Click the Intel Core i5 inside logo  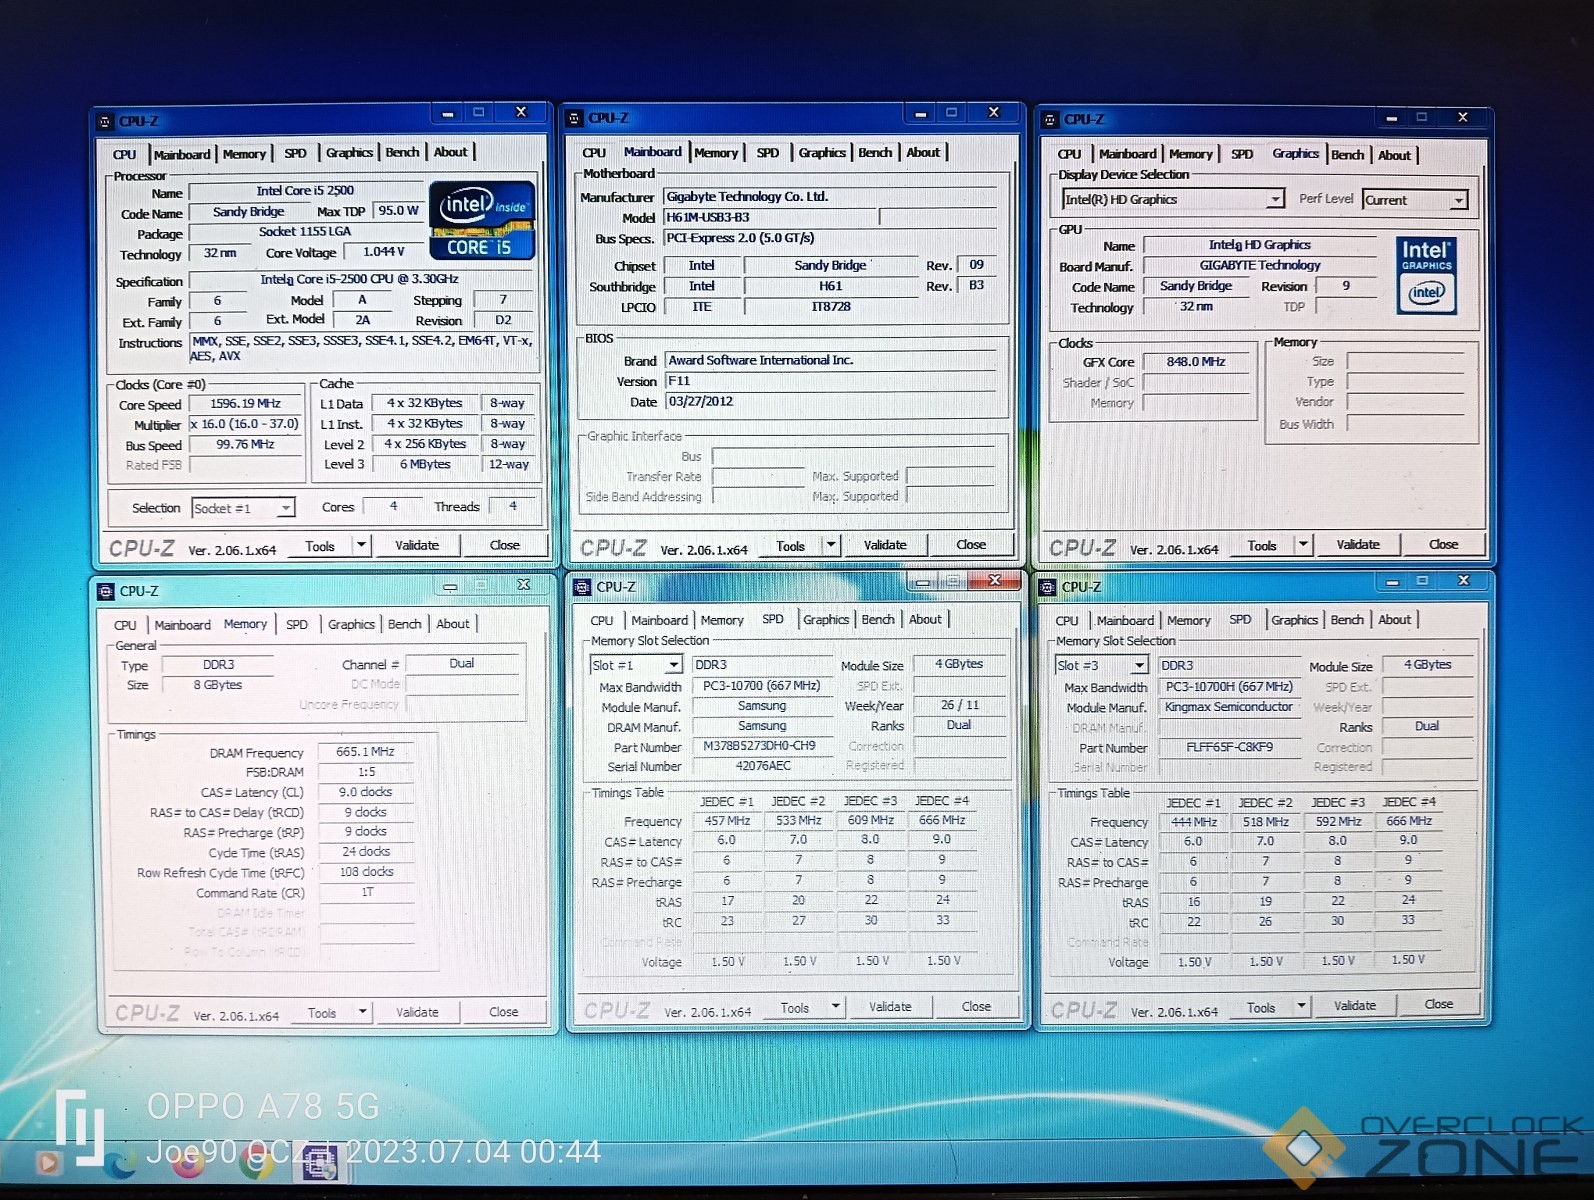[482, 221]
